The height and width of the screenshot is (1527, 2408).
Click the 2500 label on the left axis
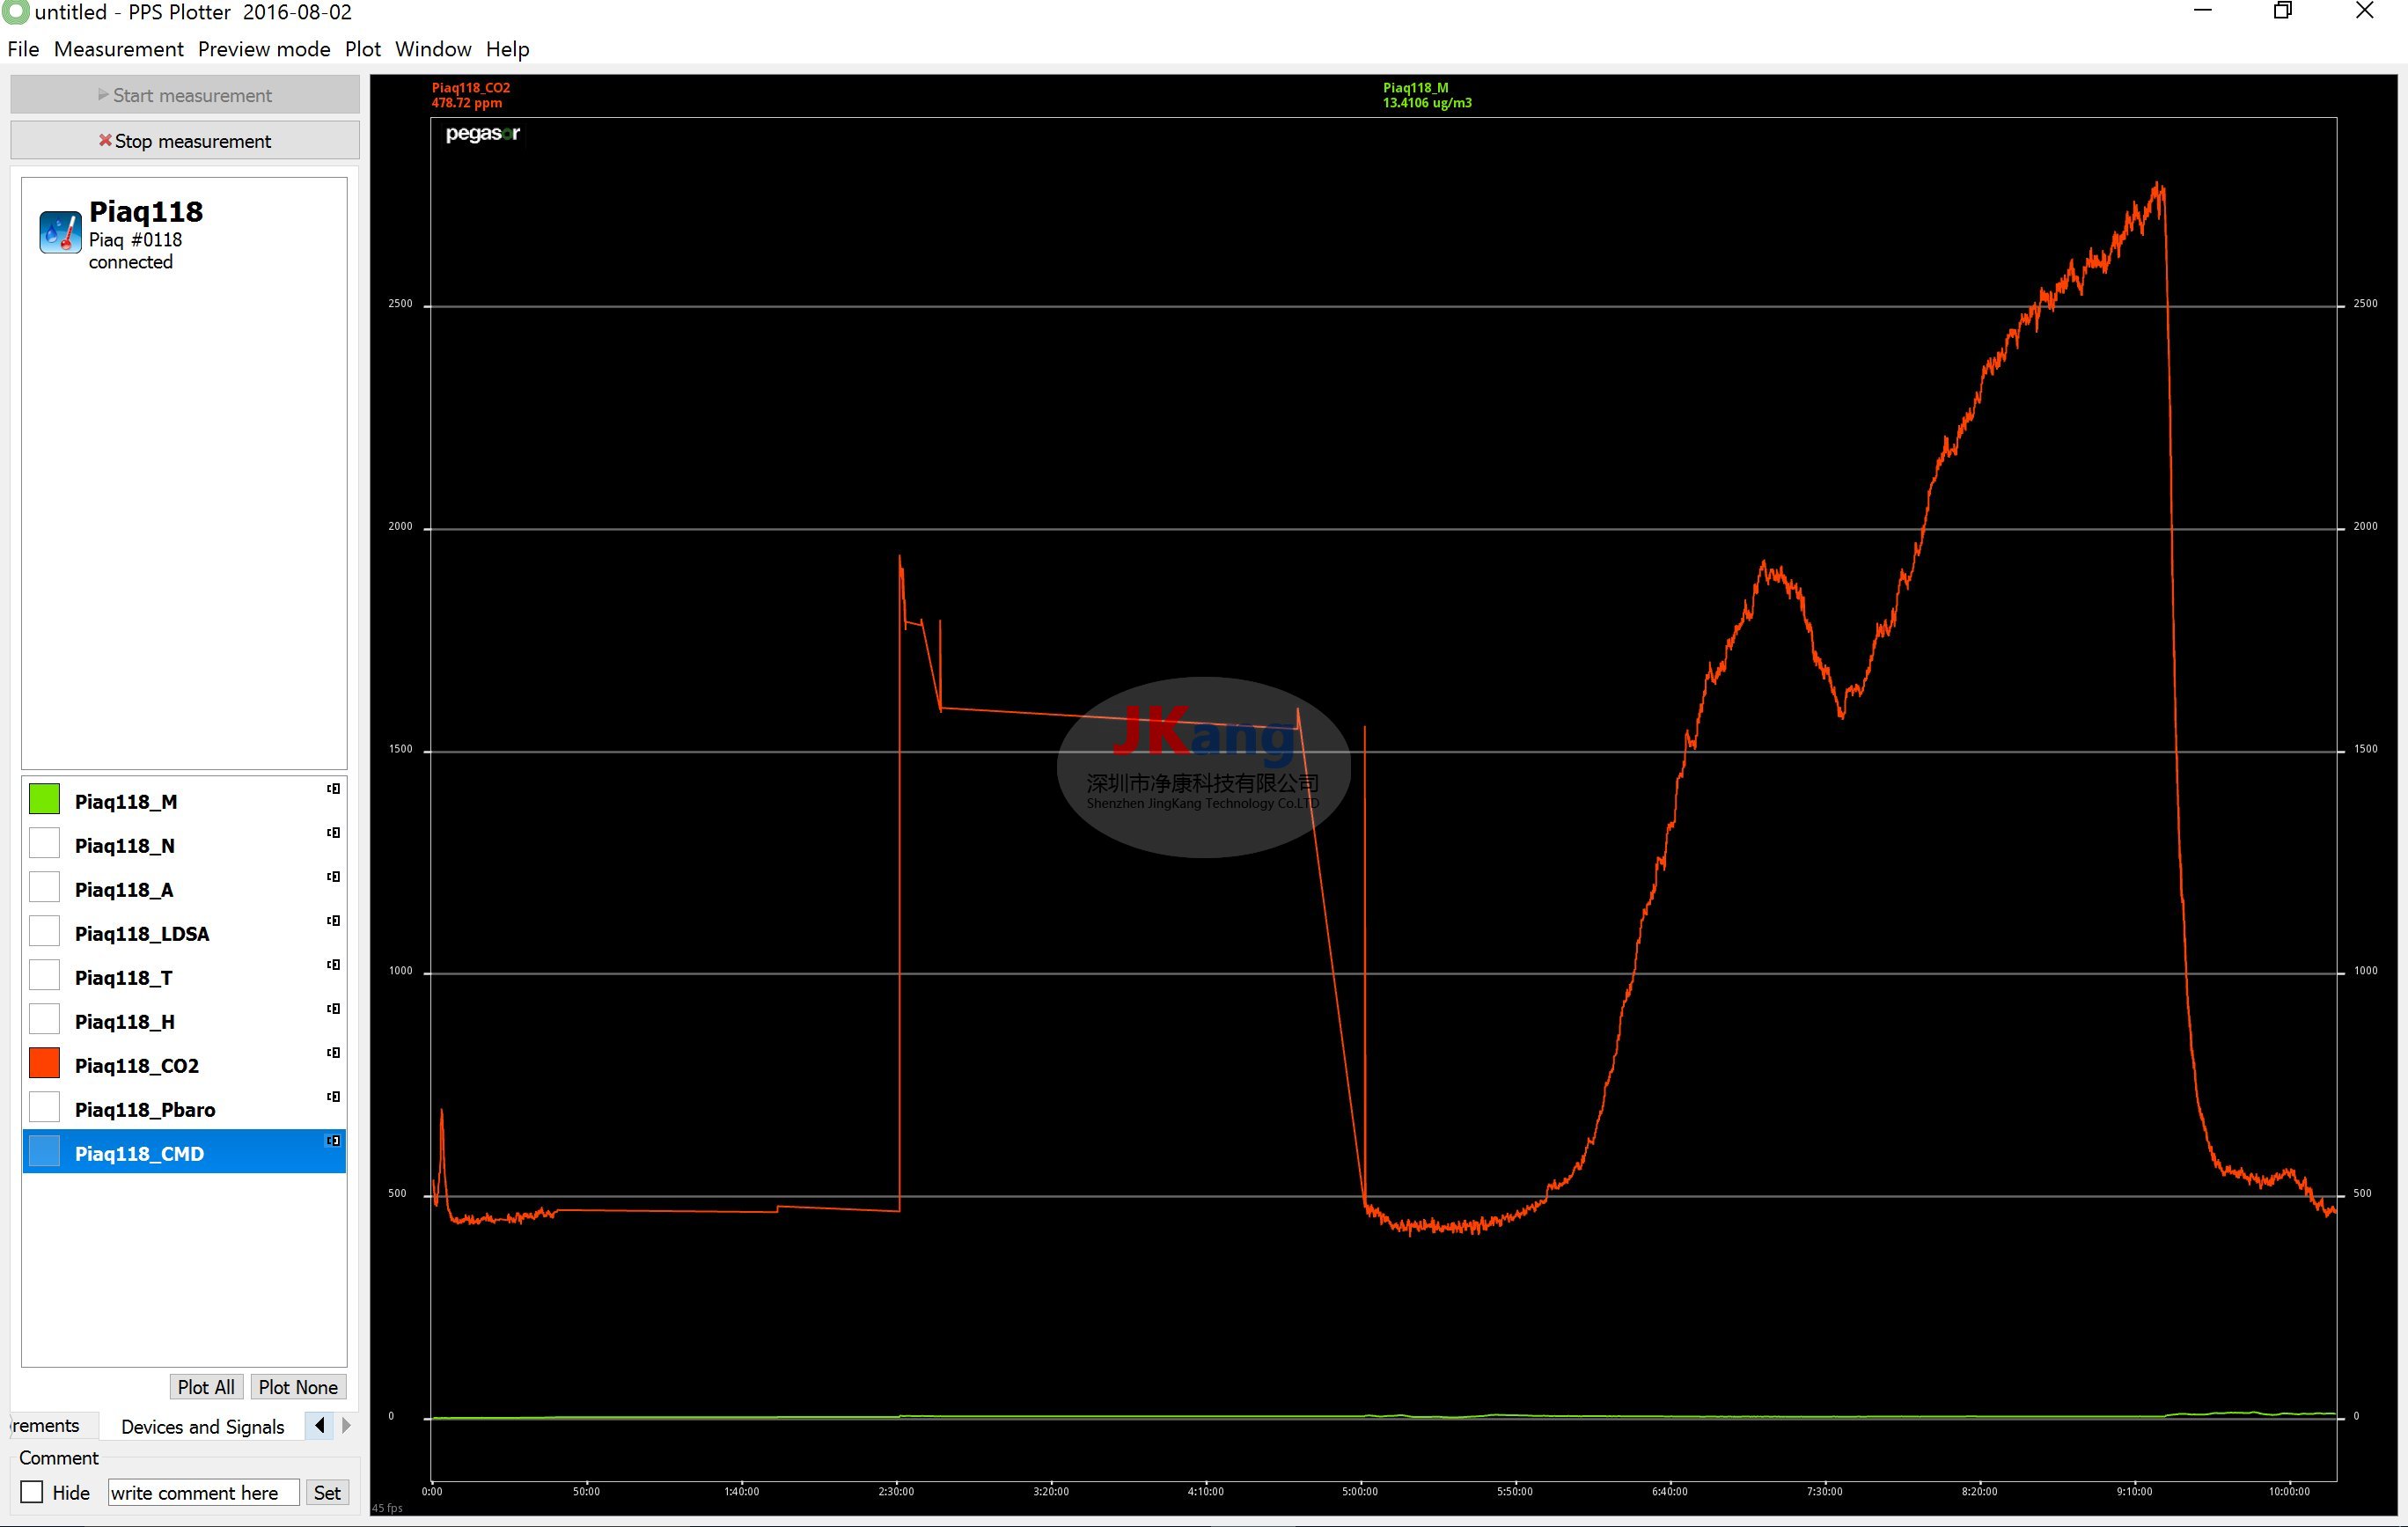click(400, 303)
